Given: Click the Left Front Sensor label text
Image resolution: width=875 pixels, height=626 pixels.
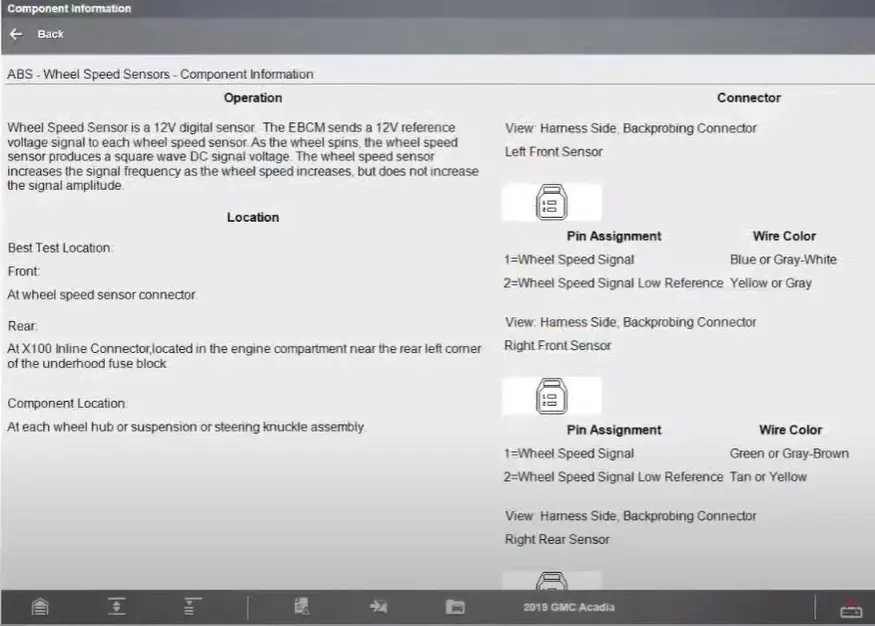Looking at the screenshot, I should click(554, 152).
